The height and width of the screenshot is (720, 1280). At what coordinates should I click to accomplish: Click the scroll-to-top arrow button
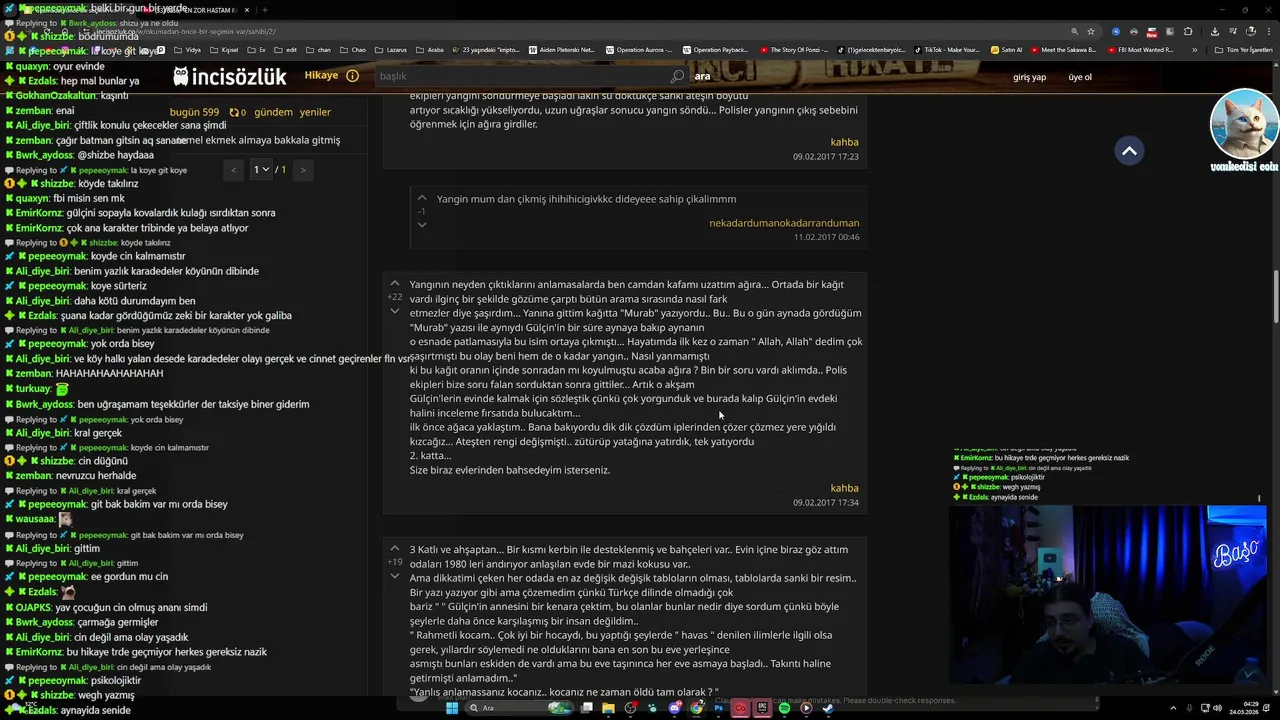[x=1129, y=151]
